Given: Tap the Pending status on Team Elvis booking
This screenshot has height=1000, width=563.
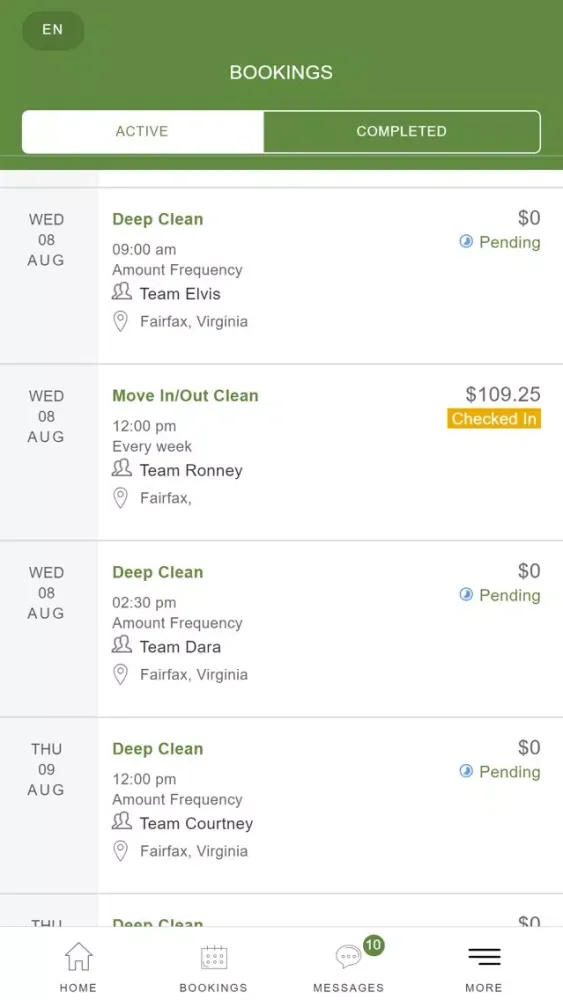Looking at the screenshot, I should [500, 242].
